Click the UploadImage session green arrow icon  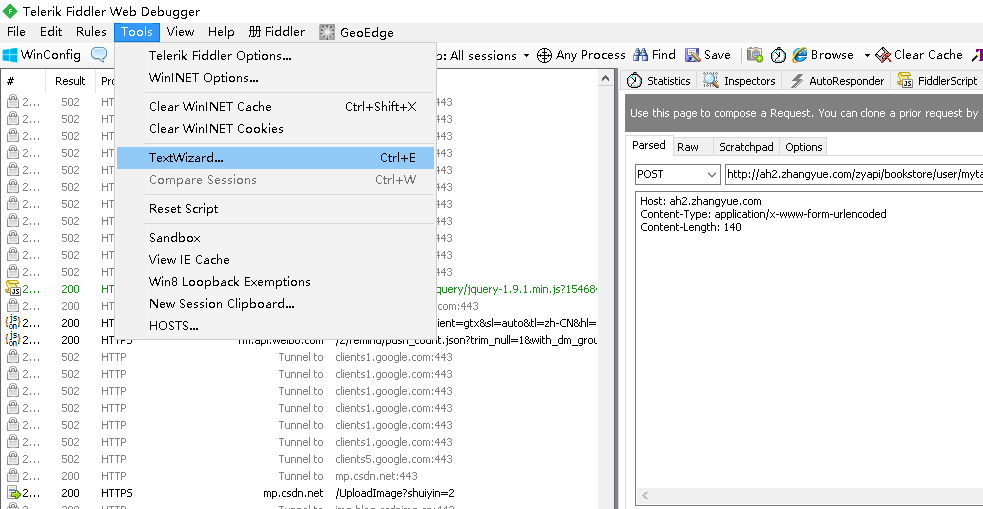13,493
